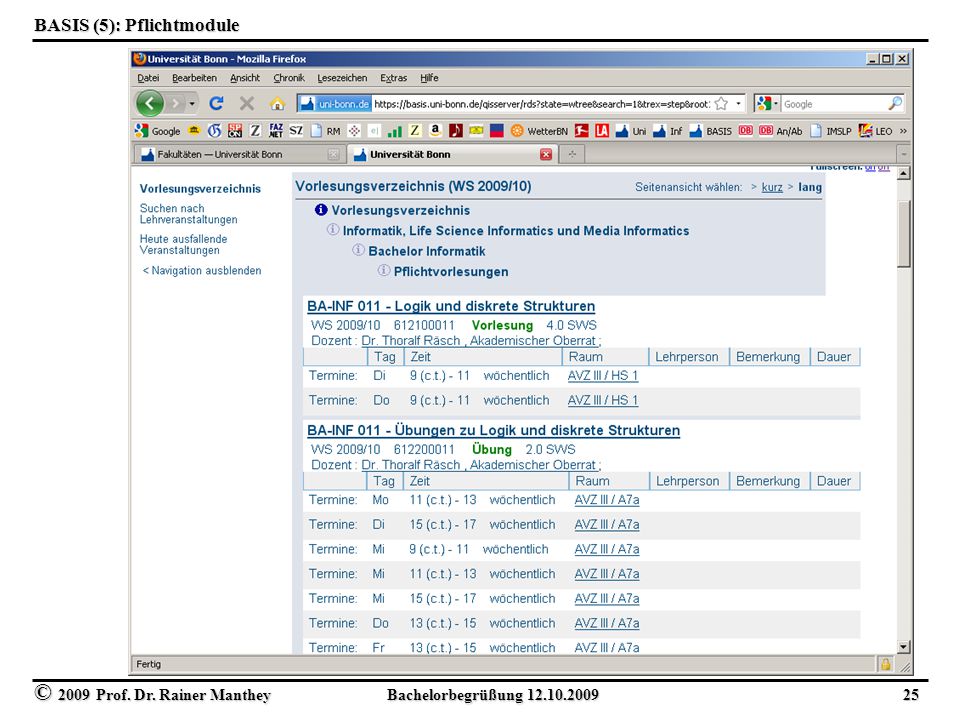Open the Datei menu
960x720 pixels.
coord(148,78)
